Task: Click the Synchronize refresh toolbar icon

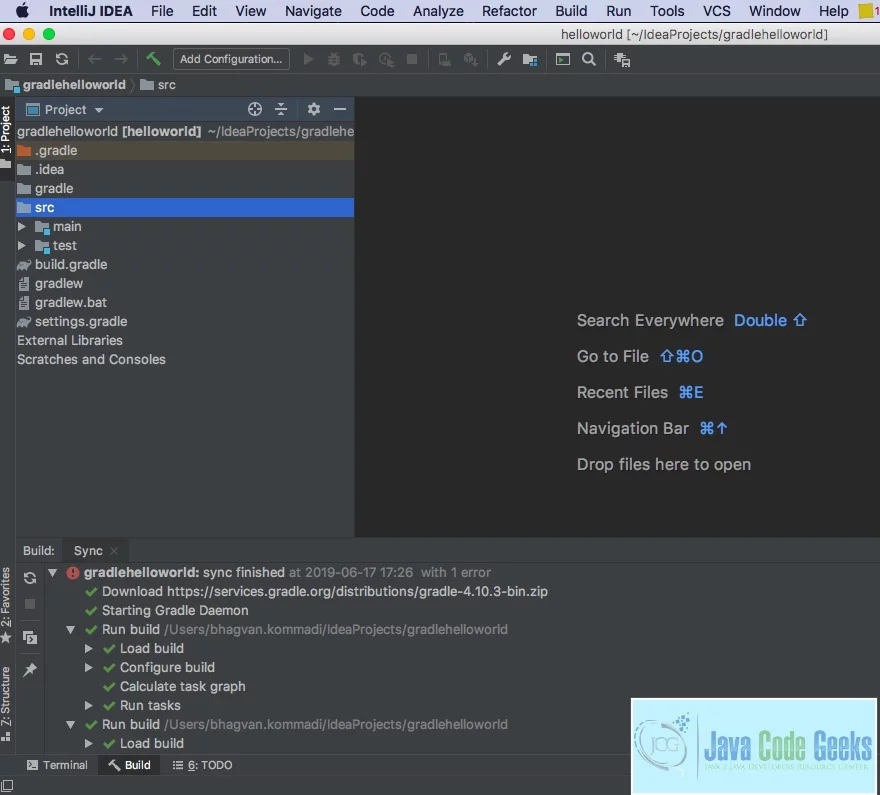Action: point(62,59)
